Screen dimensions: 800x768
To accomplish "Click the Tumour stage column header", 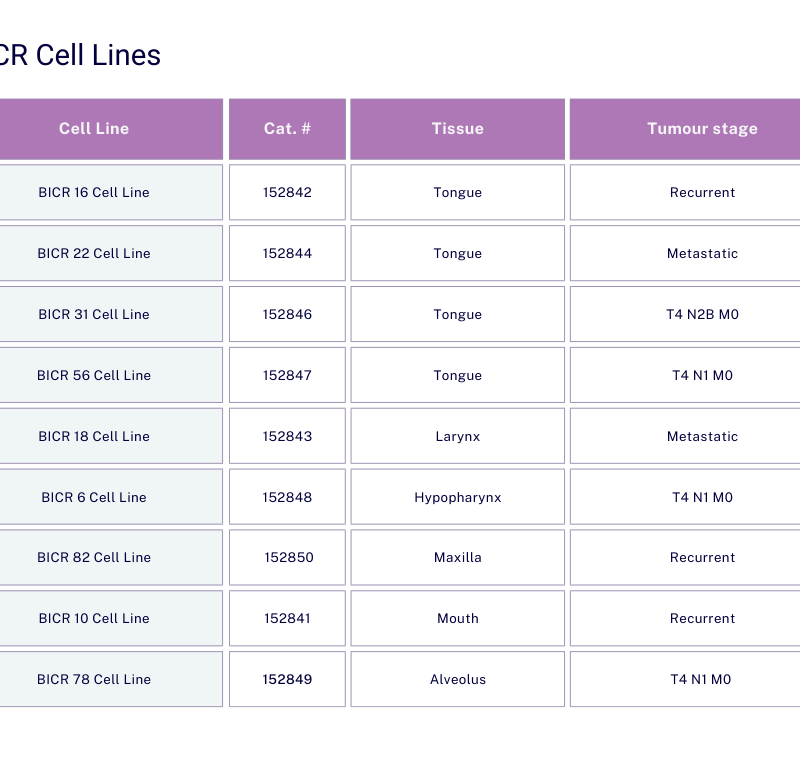I will click(702, 129).
